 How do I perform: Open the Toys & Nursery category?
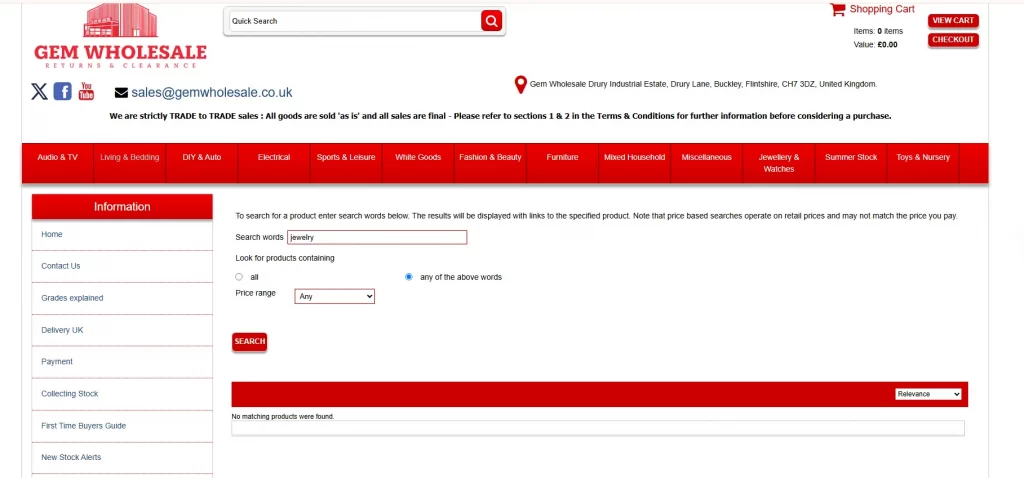(923, 157)
